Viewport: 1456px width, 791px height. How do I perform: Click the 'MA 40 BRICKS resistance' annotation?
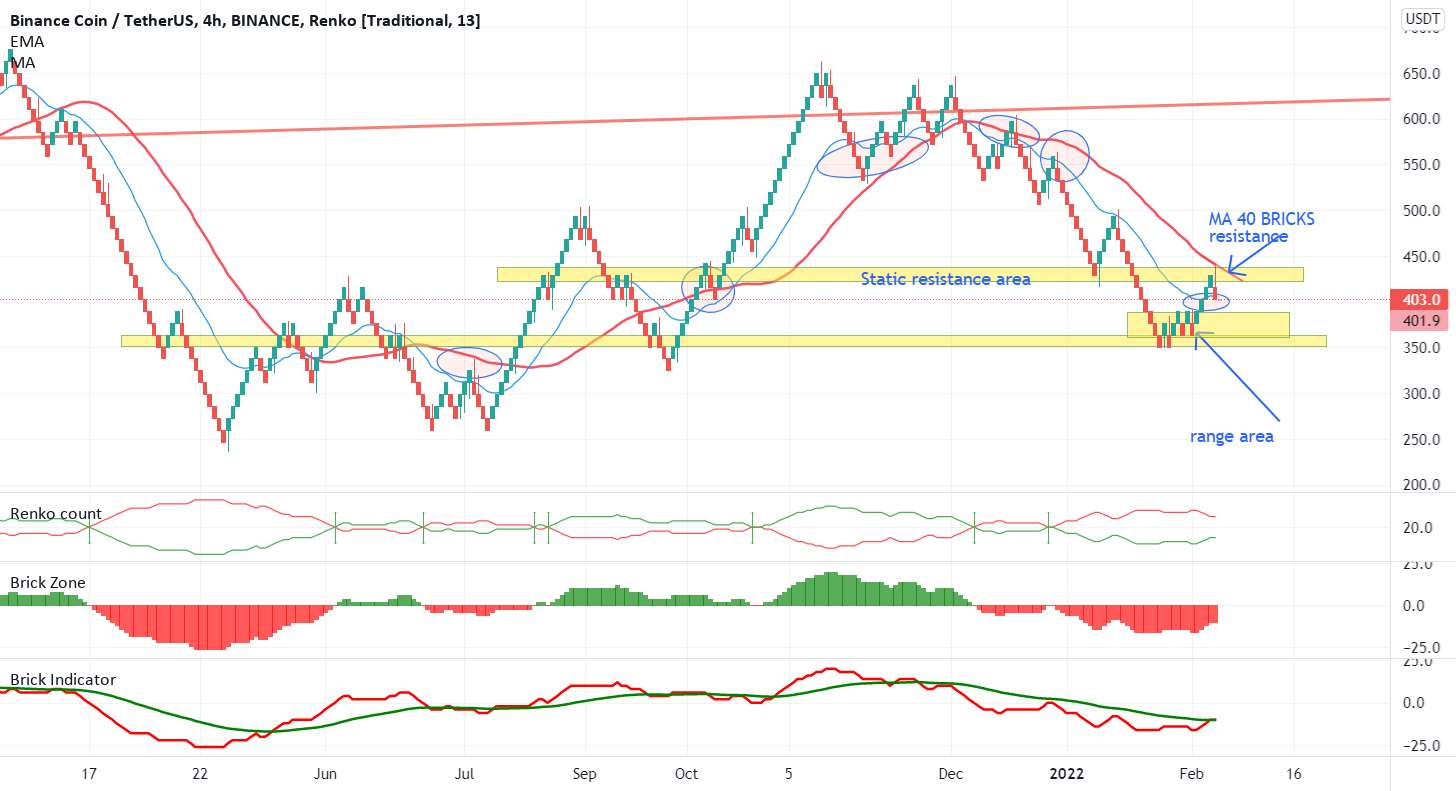[1262, 228]
